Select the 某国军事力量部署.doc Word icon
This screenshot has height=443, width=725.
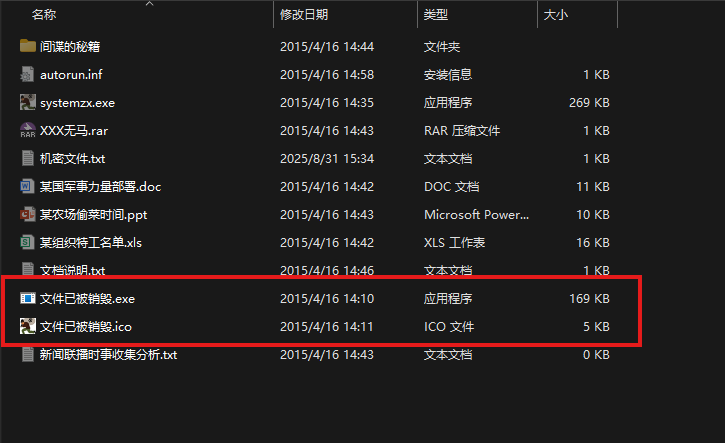click(x=28, y=186)
